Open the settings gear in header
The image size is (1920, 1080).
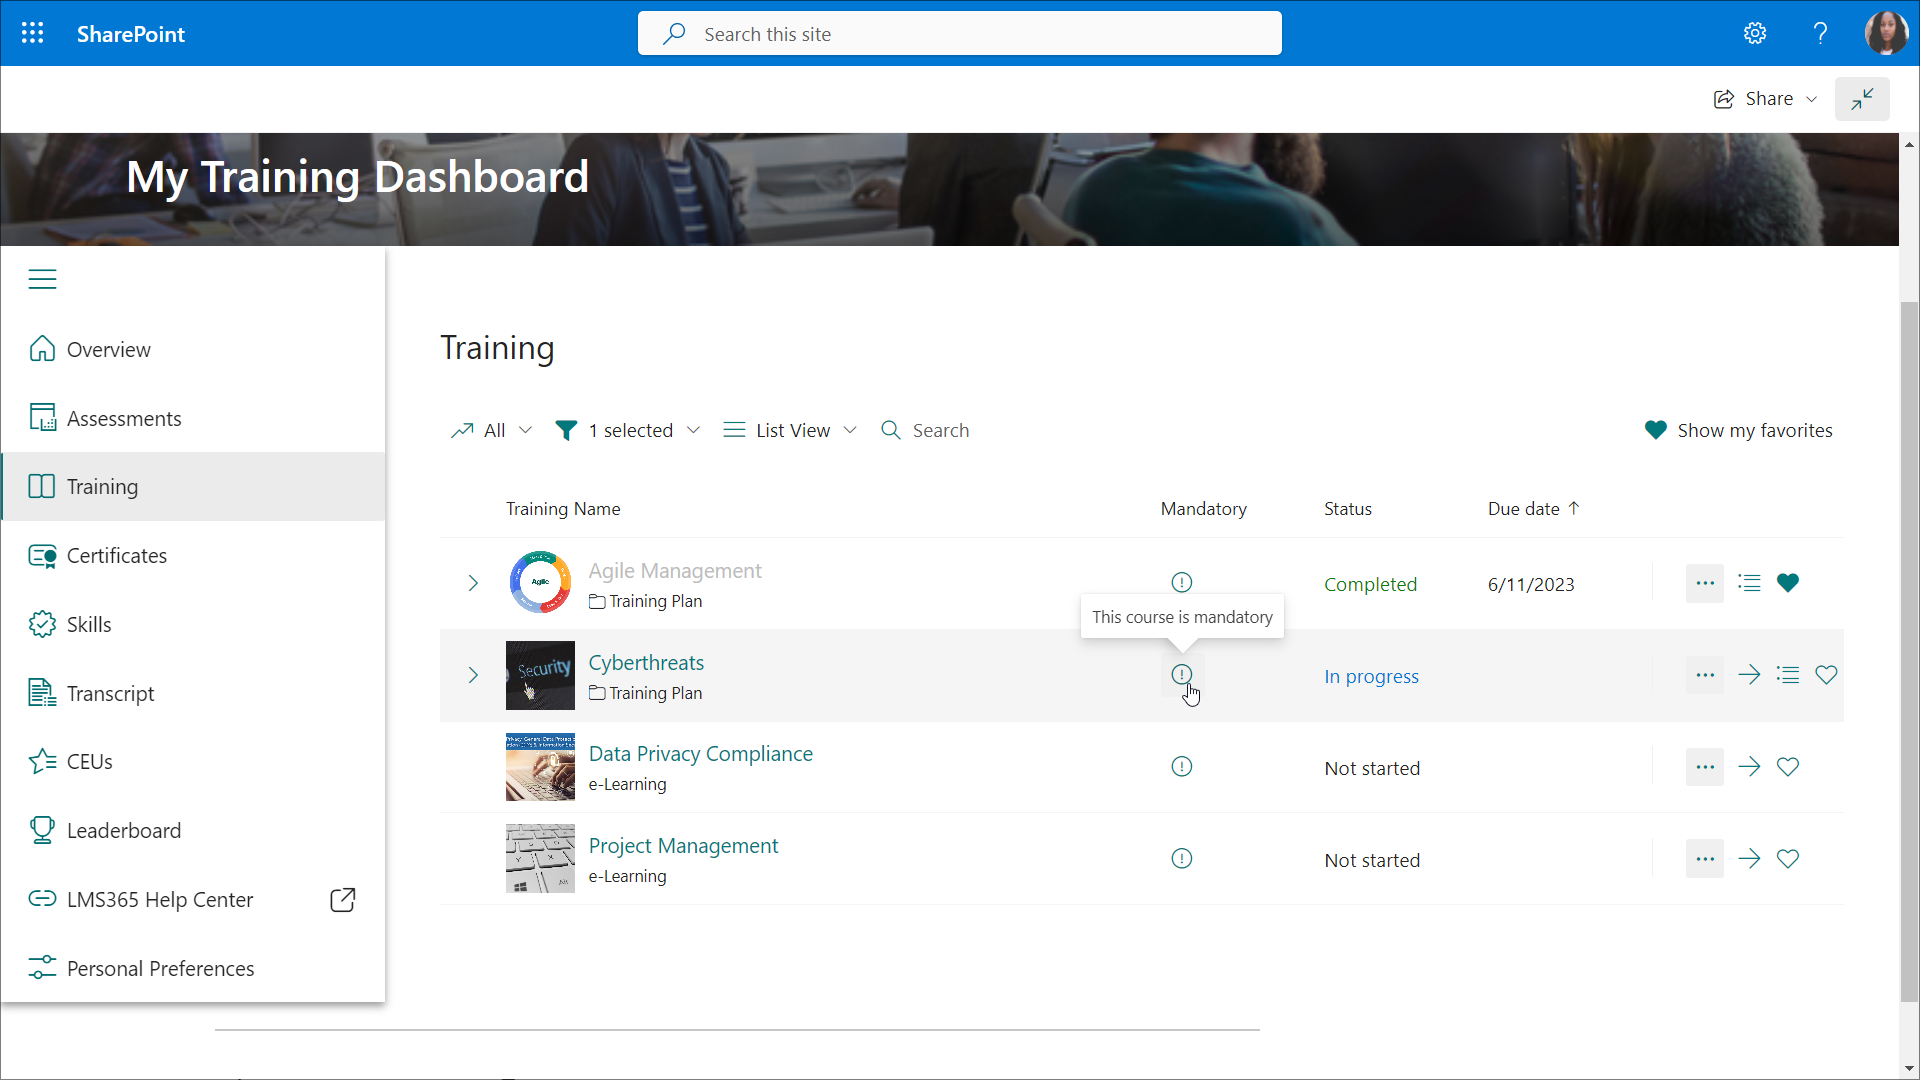1755,33
